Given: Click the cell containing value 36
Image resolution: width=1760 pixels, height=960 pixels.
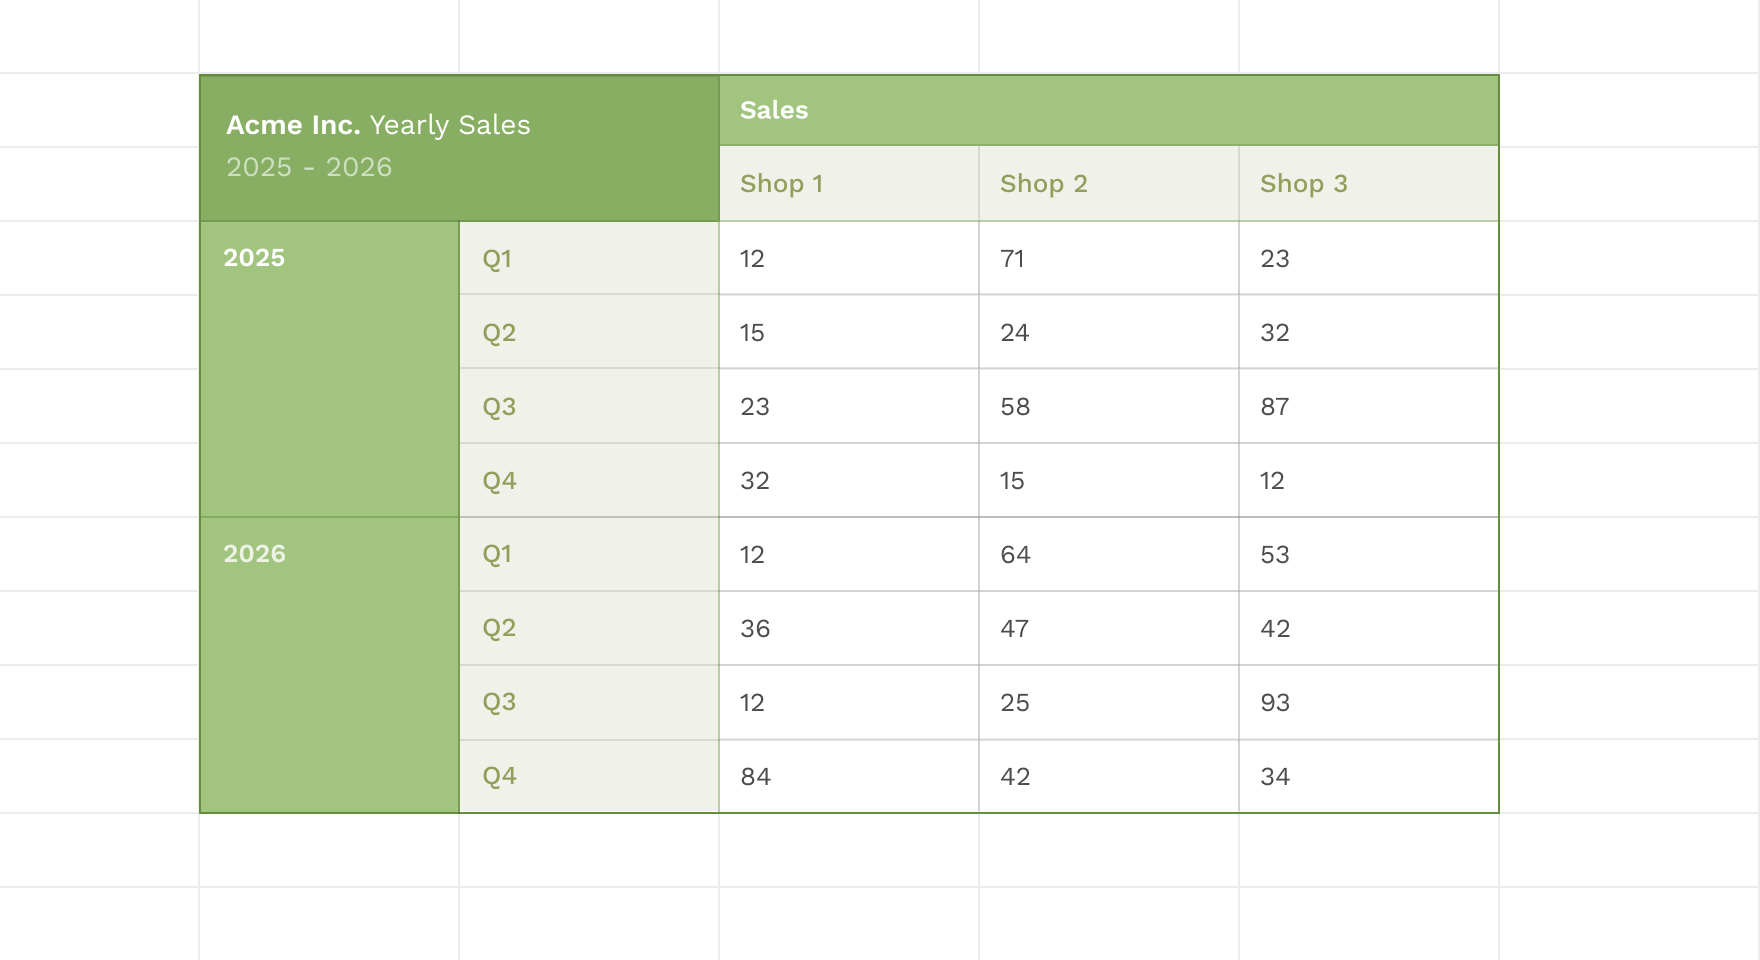Looking at the screenshot, I should coord(849,628).
